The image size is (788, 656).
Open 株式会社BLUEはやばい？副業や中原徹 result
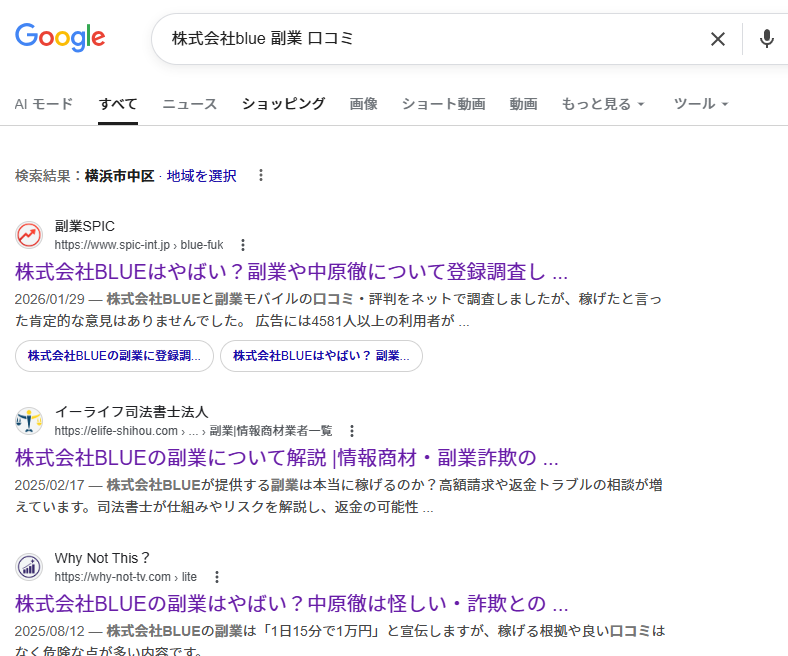291,272
